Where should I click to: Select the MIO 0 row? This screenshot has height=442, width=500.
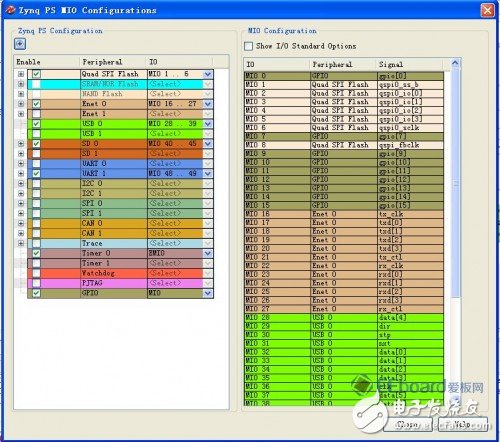(x=344, y=76)
